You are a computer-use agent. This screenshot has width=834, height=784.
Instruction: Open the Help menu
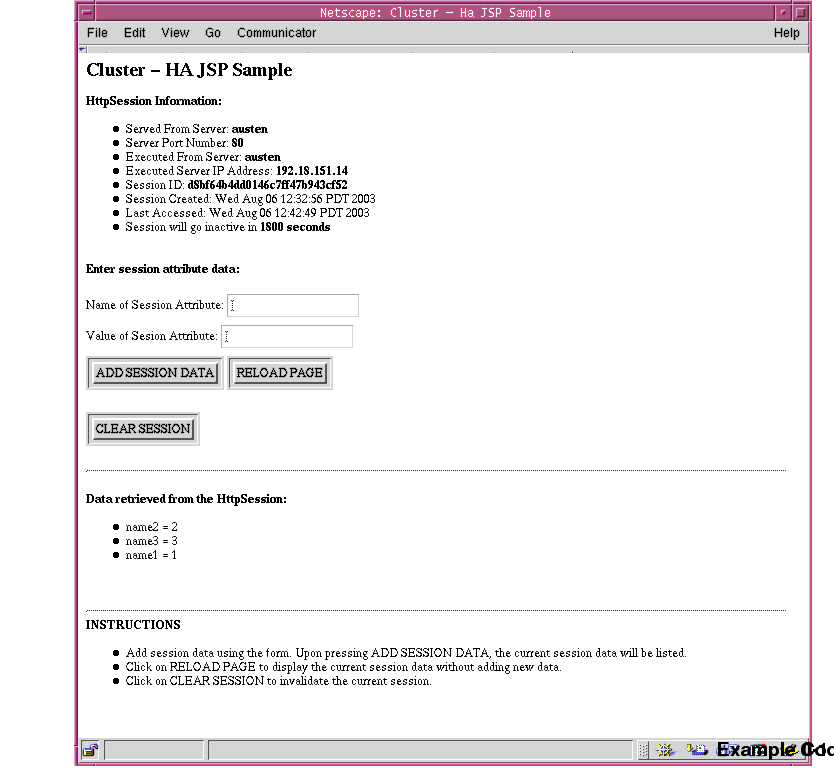pos(787,32)
